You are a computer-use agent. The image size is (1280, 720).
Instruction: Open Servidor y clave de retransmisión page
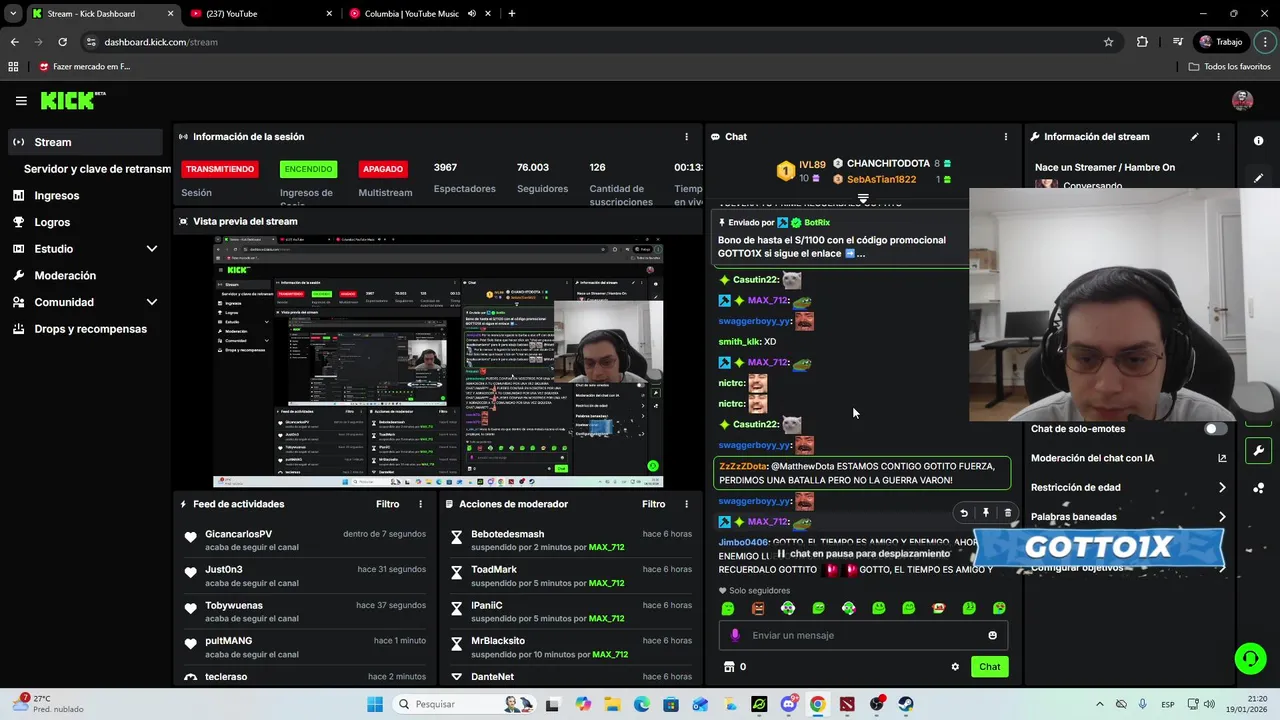click(x=97, y=169)
